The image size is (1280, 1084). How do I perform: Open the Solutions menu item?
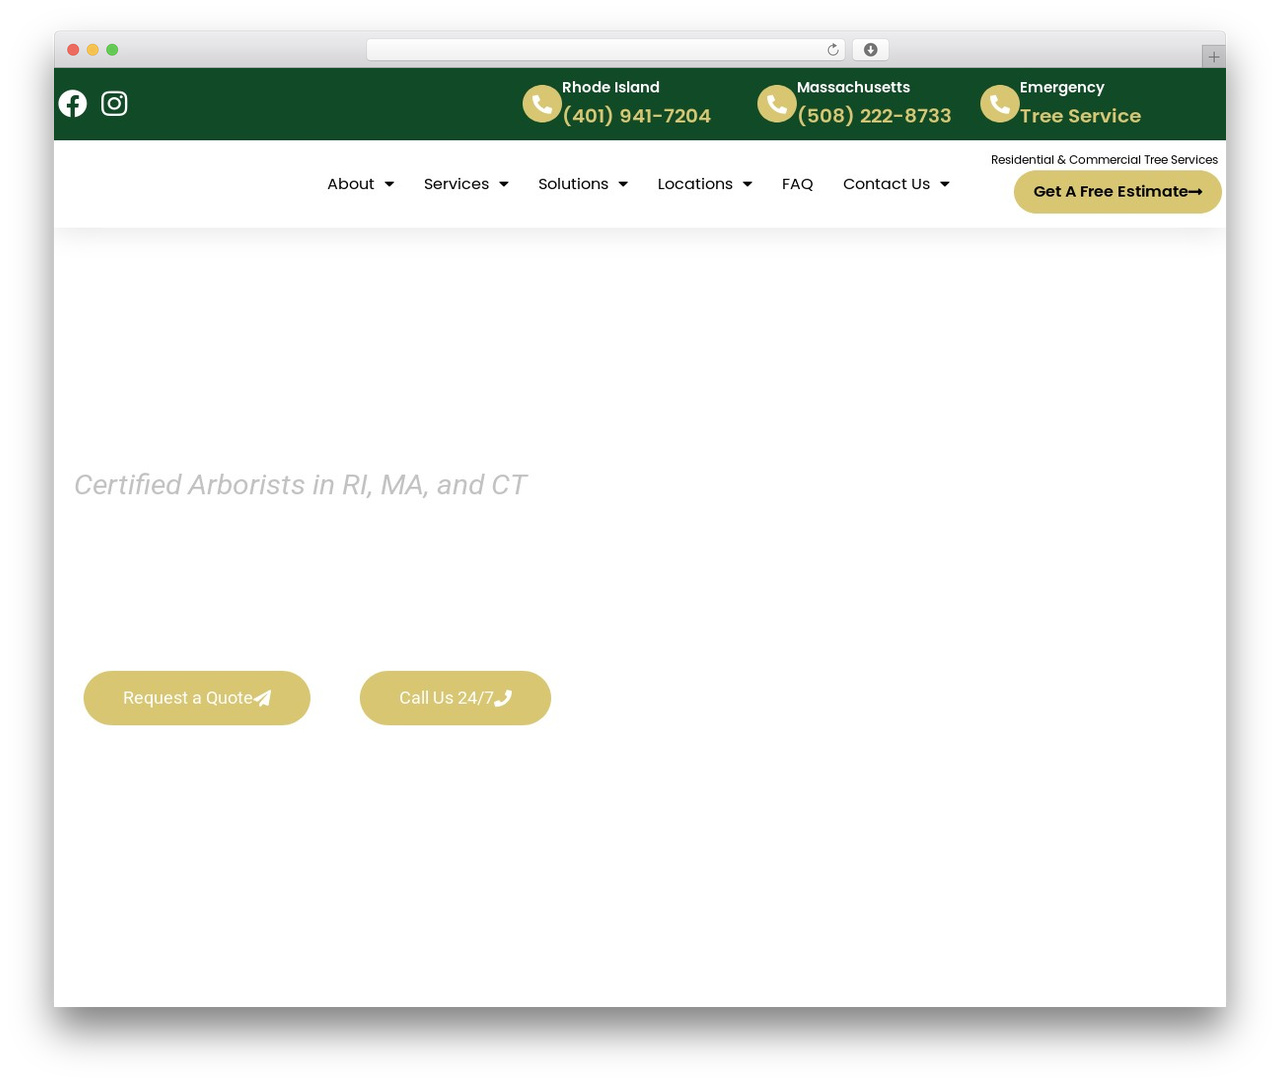click(573, 184)
